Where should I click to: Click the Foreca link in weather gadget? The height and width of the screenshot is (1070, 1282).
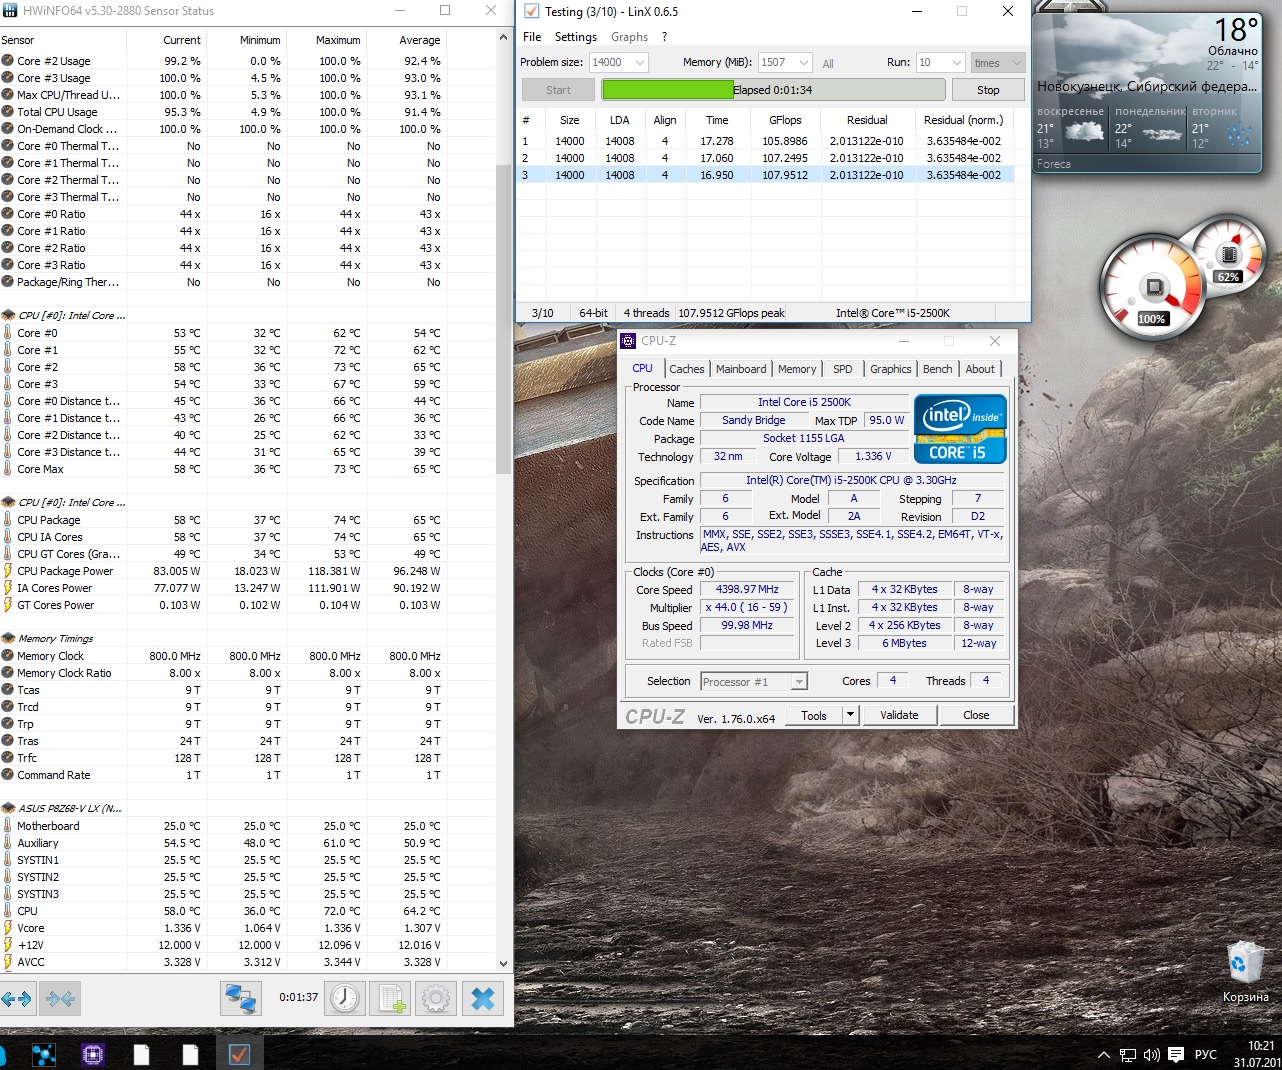1054,164
